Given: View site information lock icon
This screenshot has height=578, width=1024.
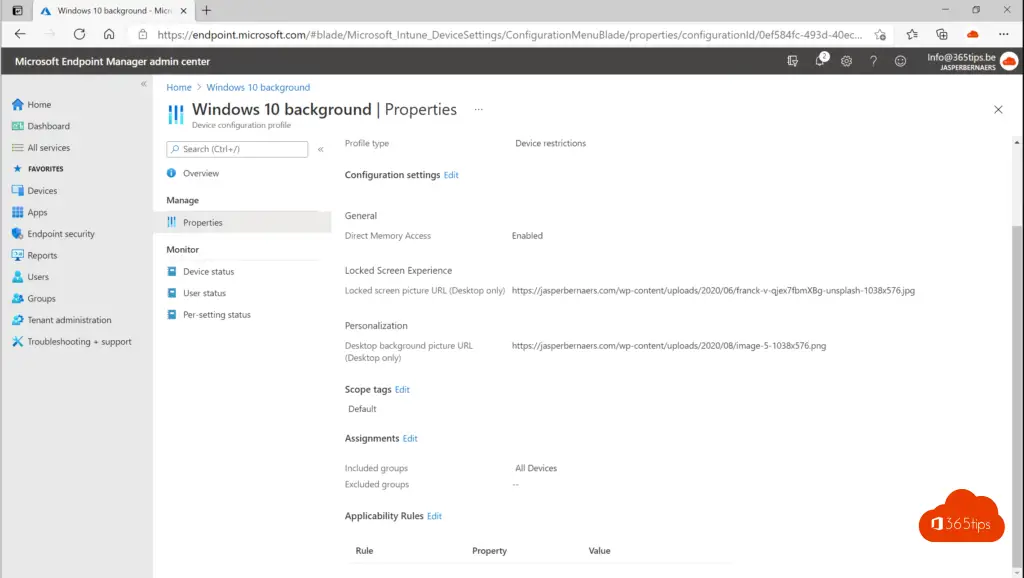Looking at the screenshot, I should (142, 34).
